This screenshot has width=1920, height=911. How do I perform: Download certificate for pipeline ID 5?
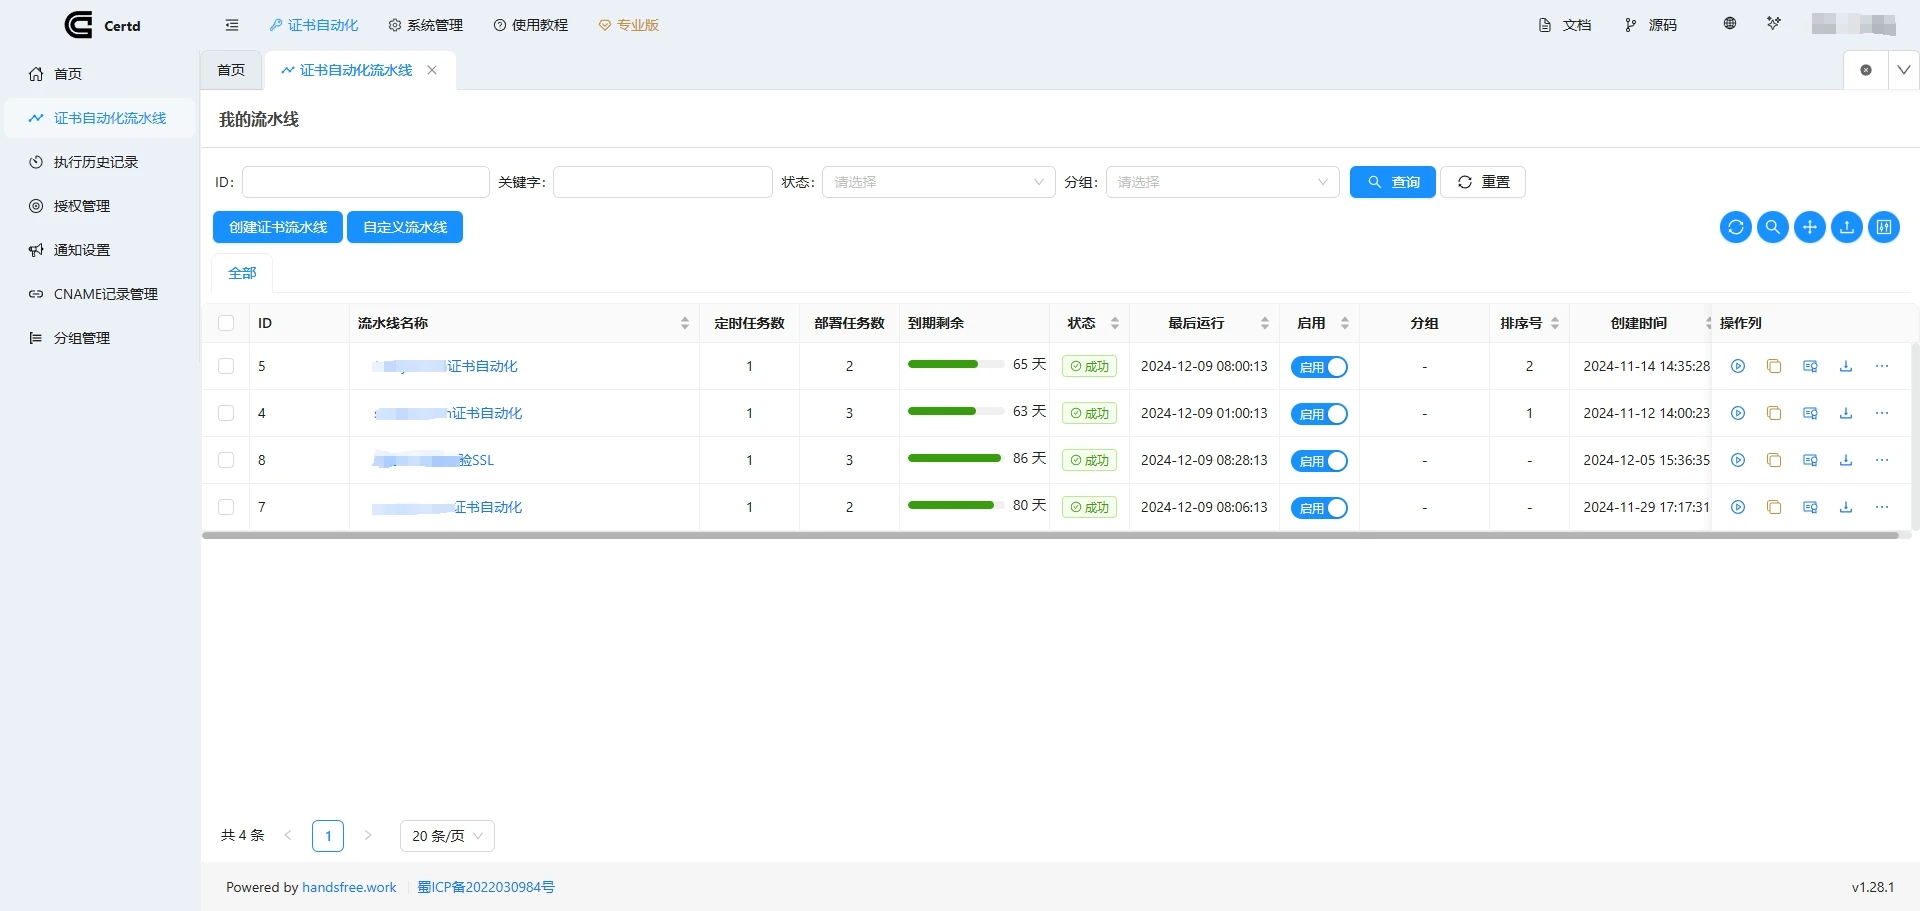coord(1846,366)
